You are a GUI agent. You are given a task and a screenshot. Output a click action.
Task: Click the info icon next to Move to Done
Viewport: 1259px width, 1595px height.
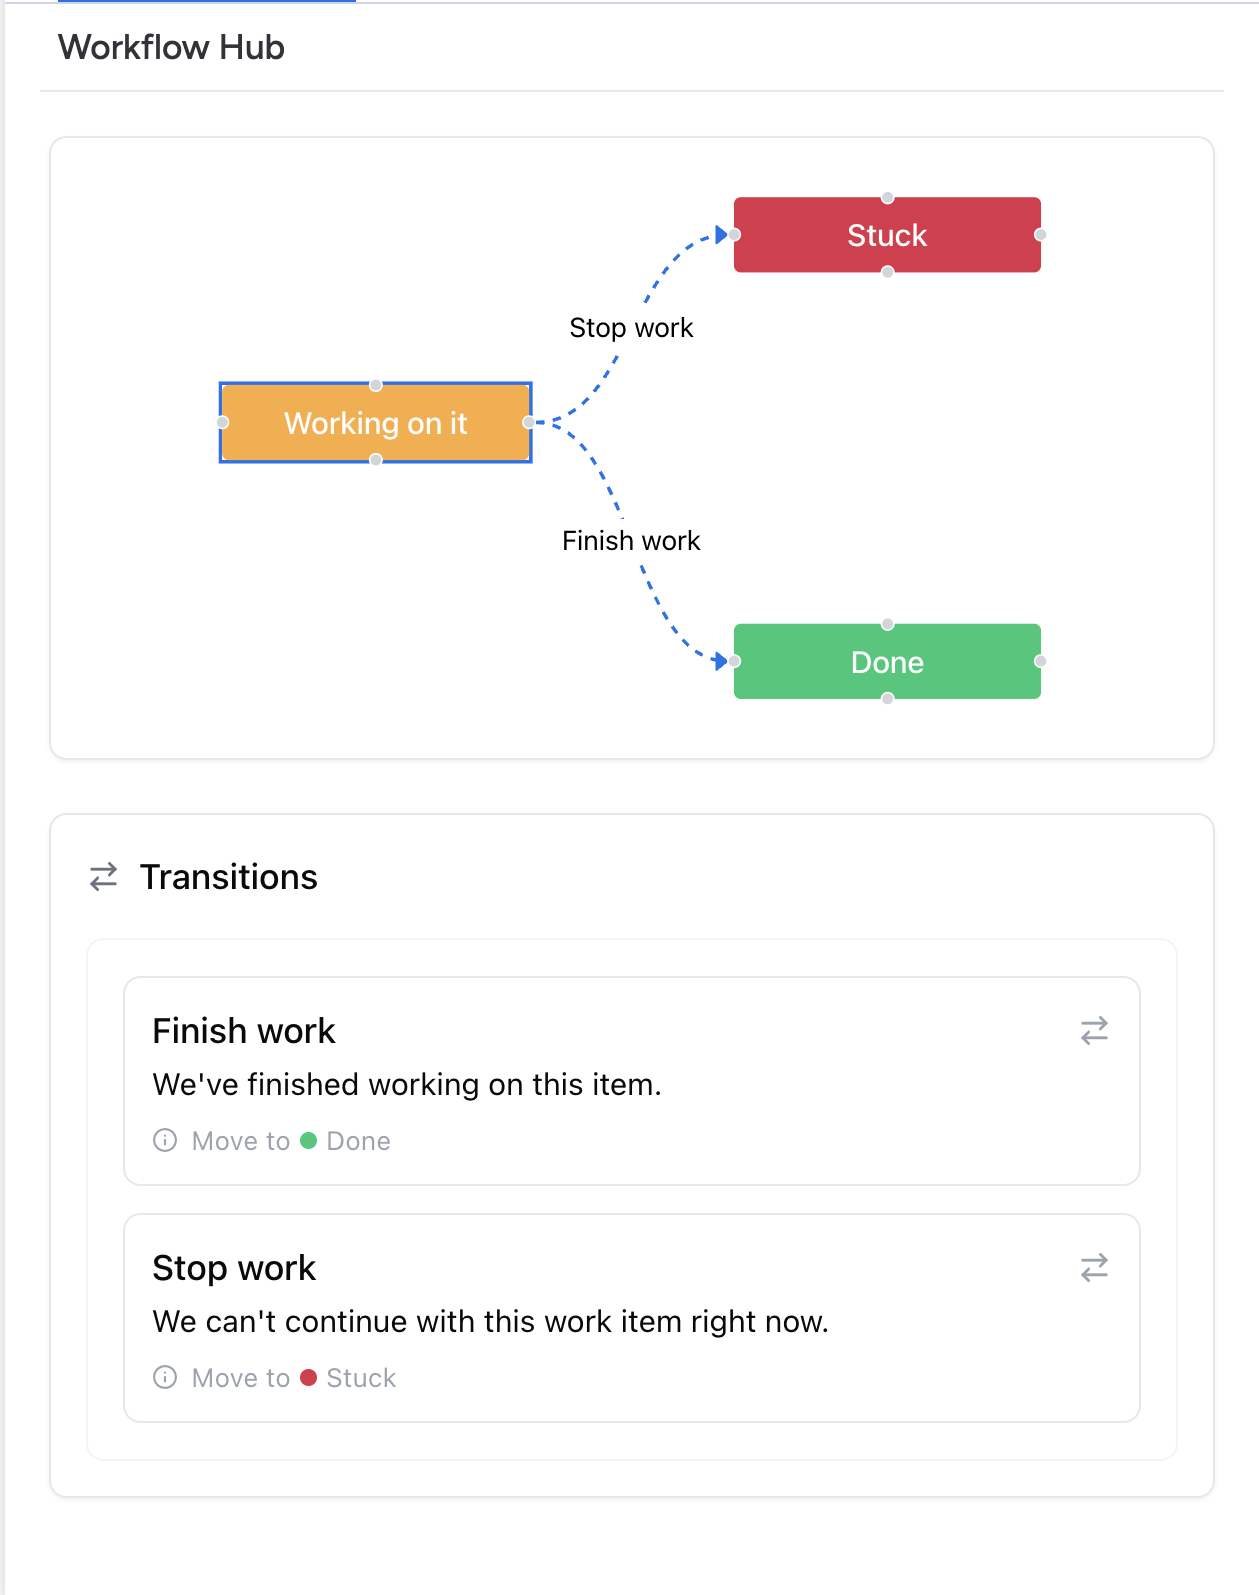point(165,1140)
